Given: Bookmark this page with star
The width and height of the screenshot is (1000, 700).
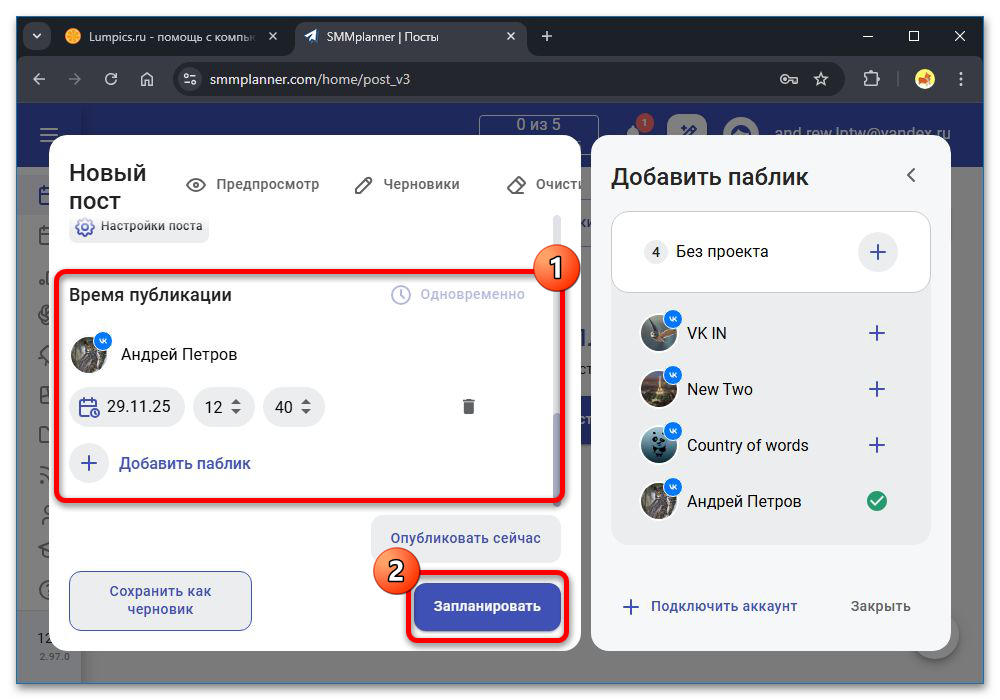Looking at the screenshot, I should [821, 79].
